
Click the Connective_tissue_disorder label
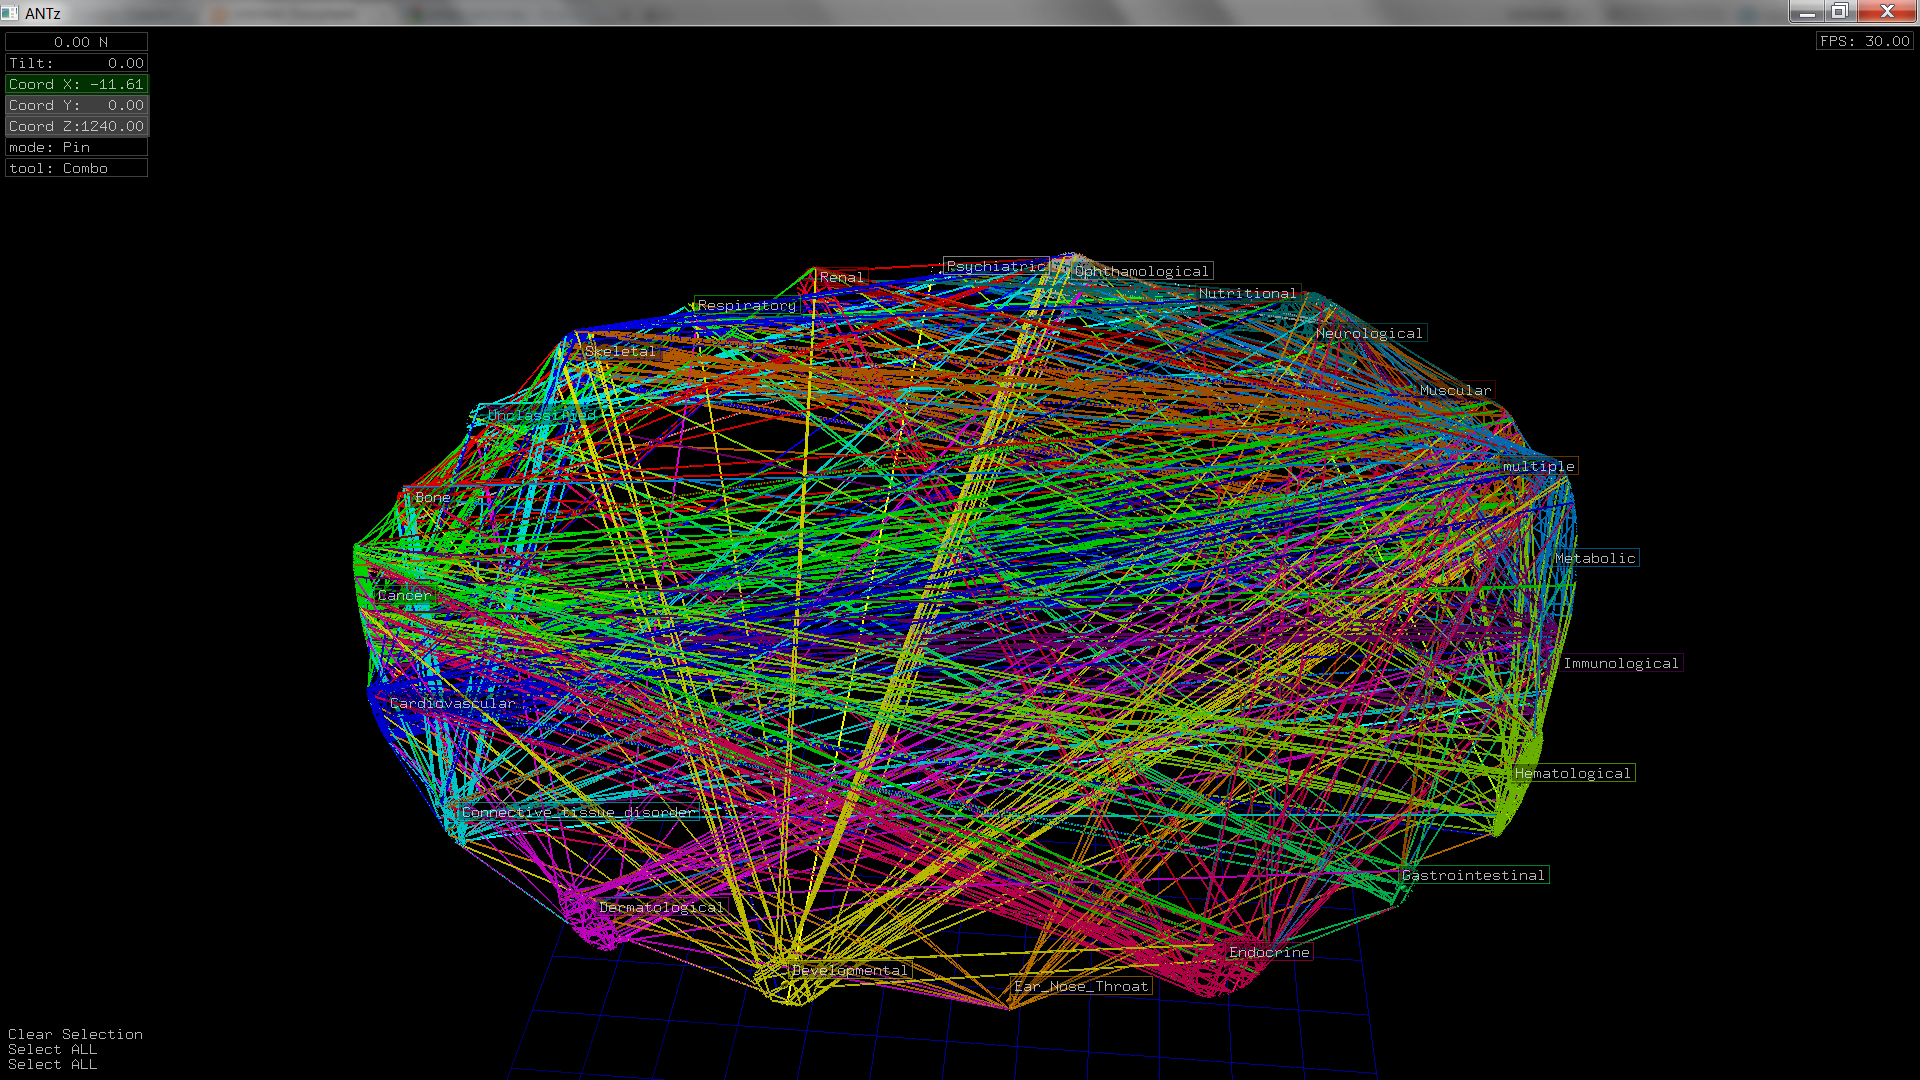coord(578,812)
